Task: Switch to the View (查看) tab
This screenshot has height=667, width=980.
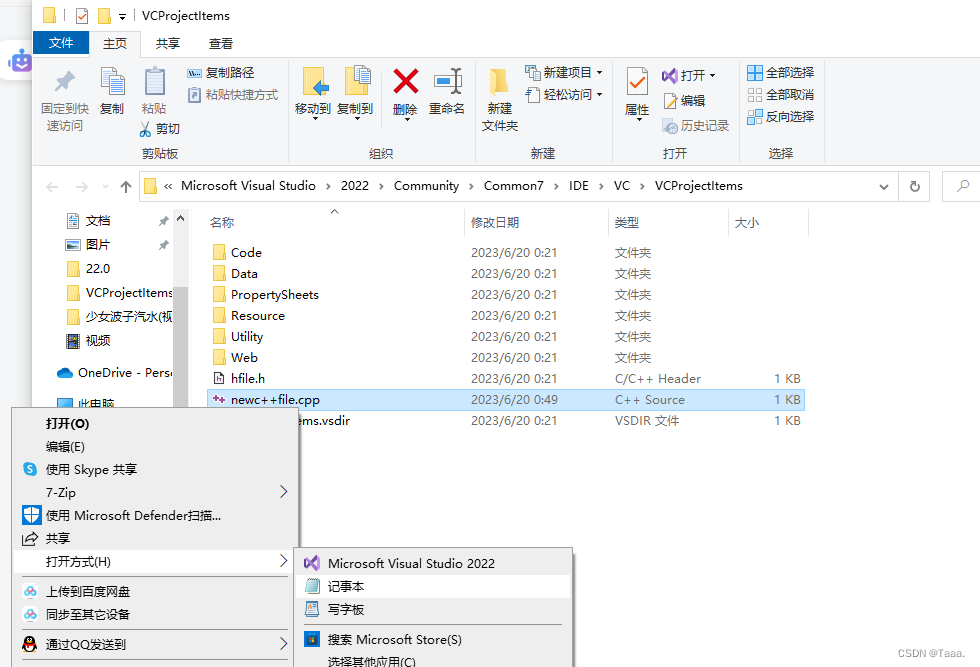Action: pyautogui.click(x=221, y=43)
